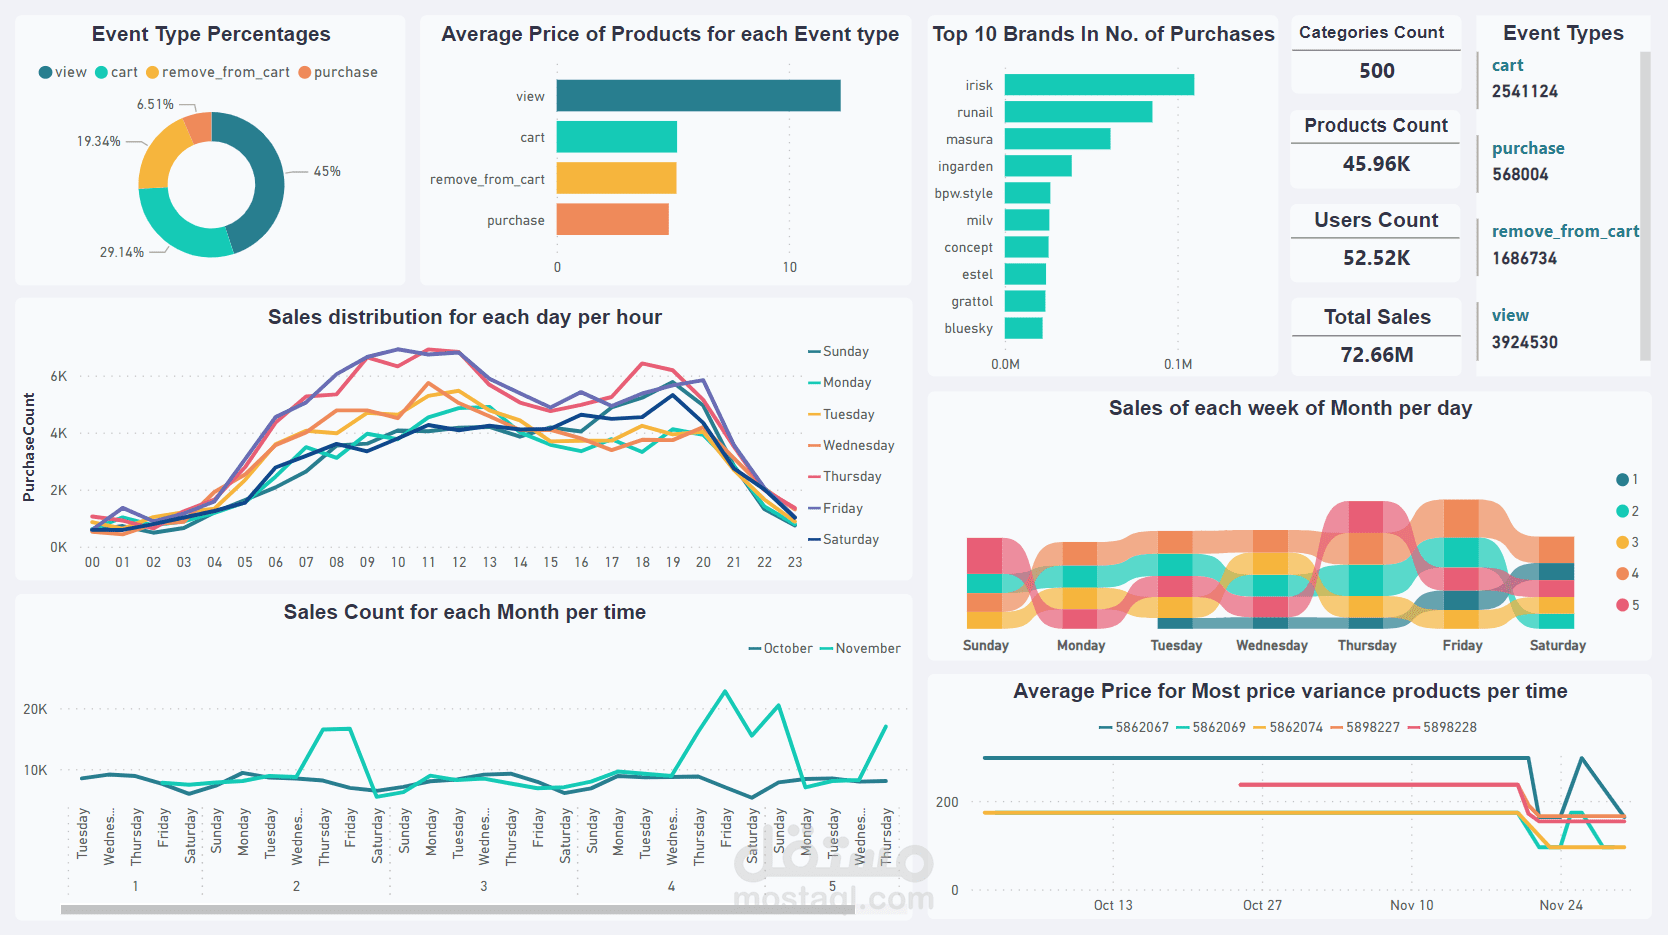Click the remove_from_cart legend dot in the donut legend
This screenshot has height=935, width=1668.
(152, 72)
